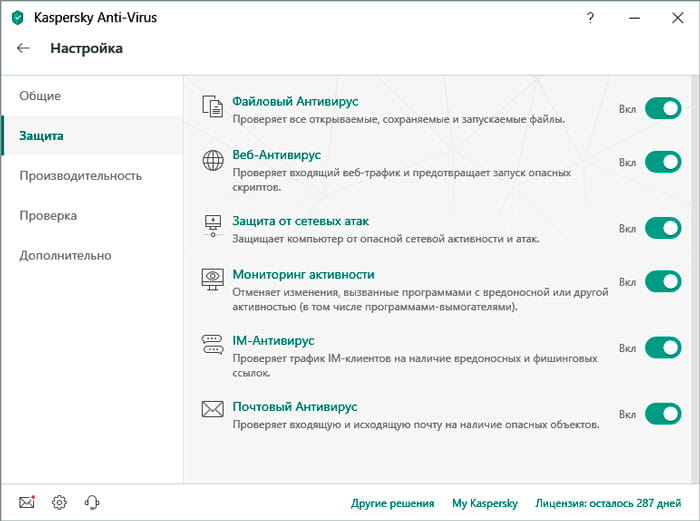
Task: Click description text starting 'Проверяет все открываемые'
Action: (x=398, y=120)
